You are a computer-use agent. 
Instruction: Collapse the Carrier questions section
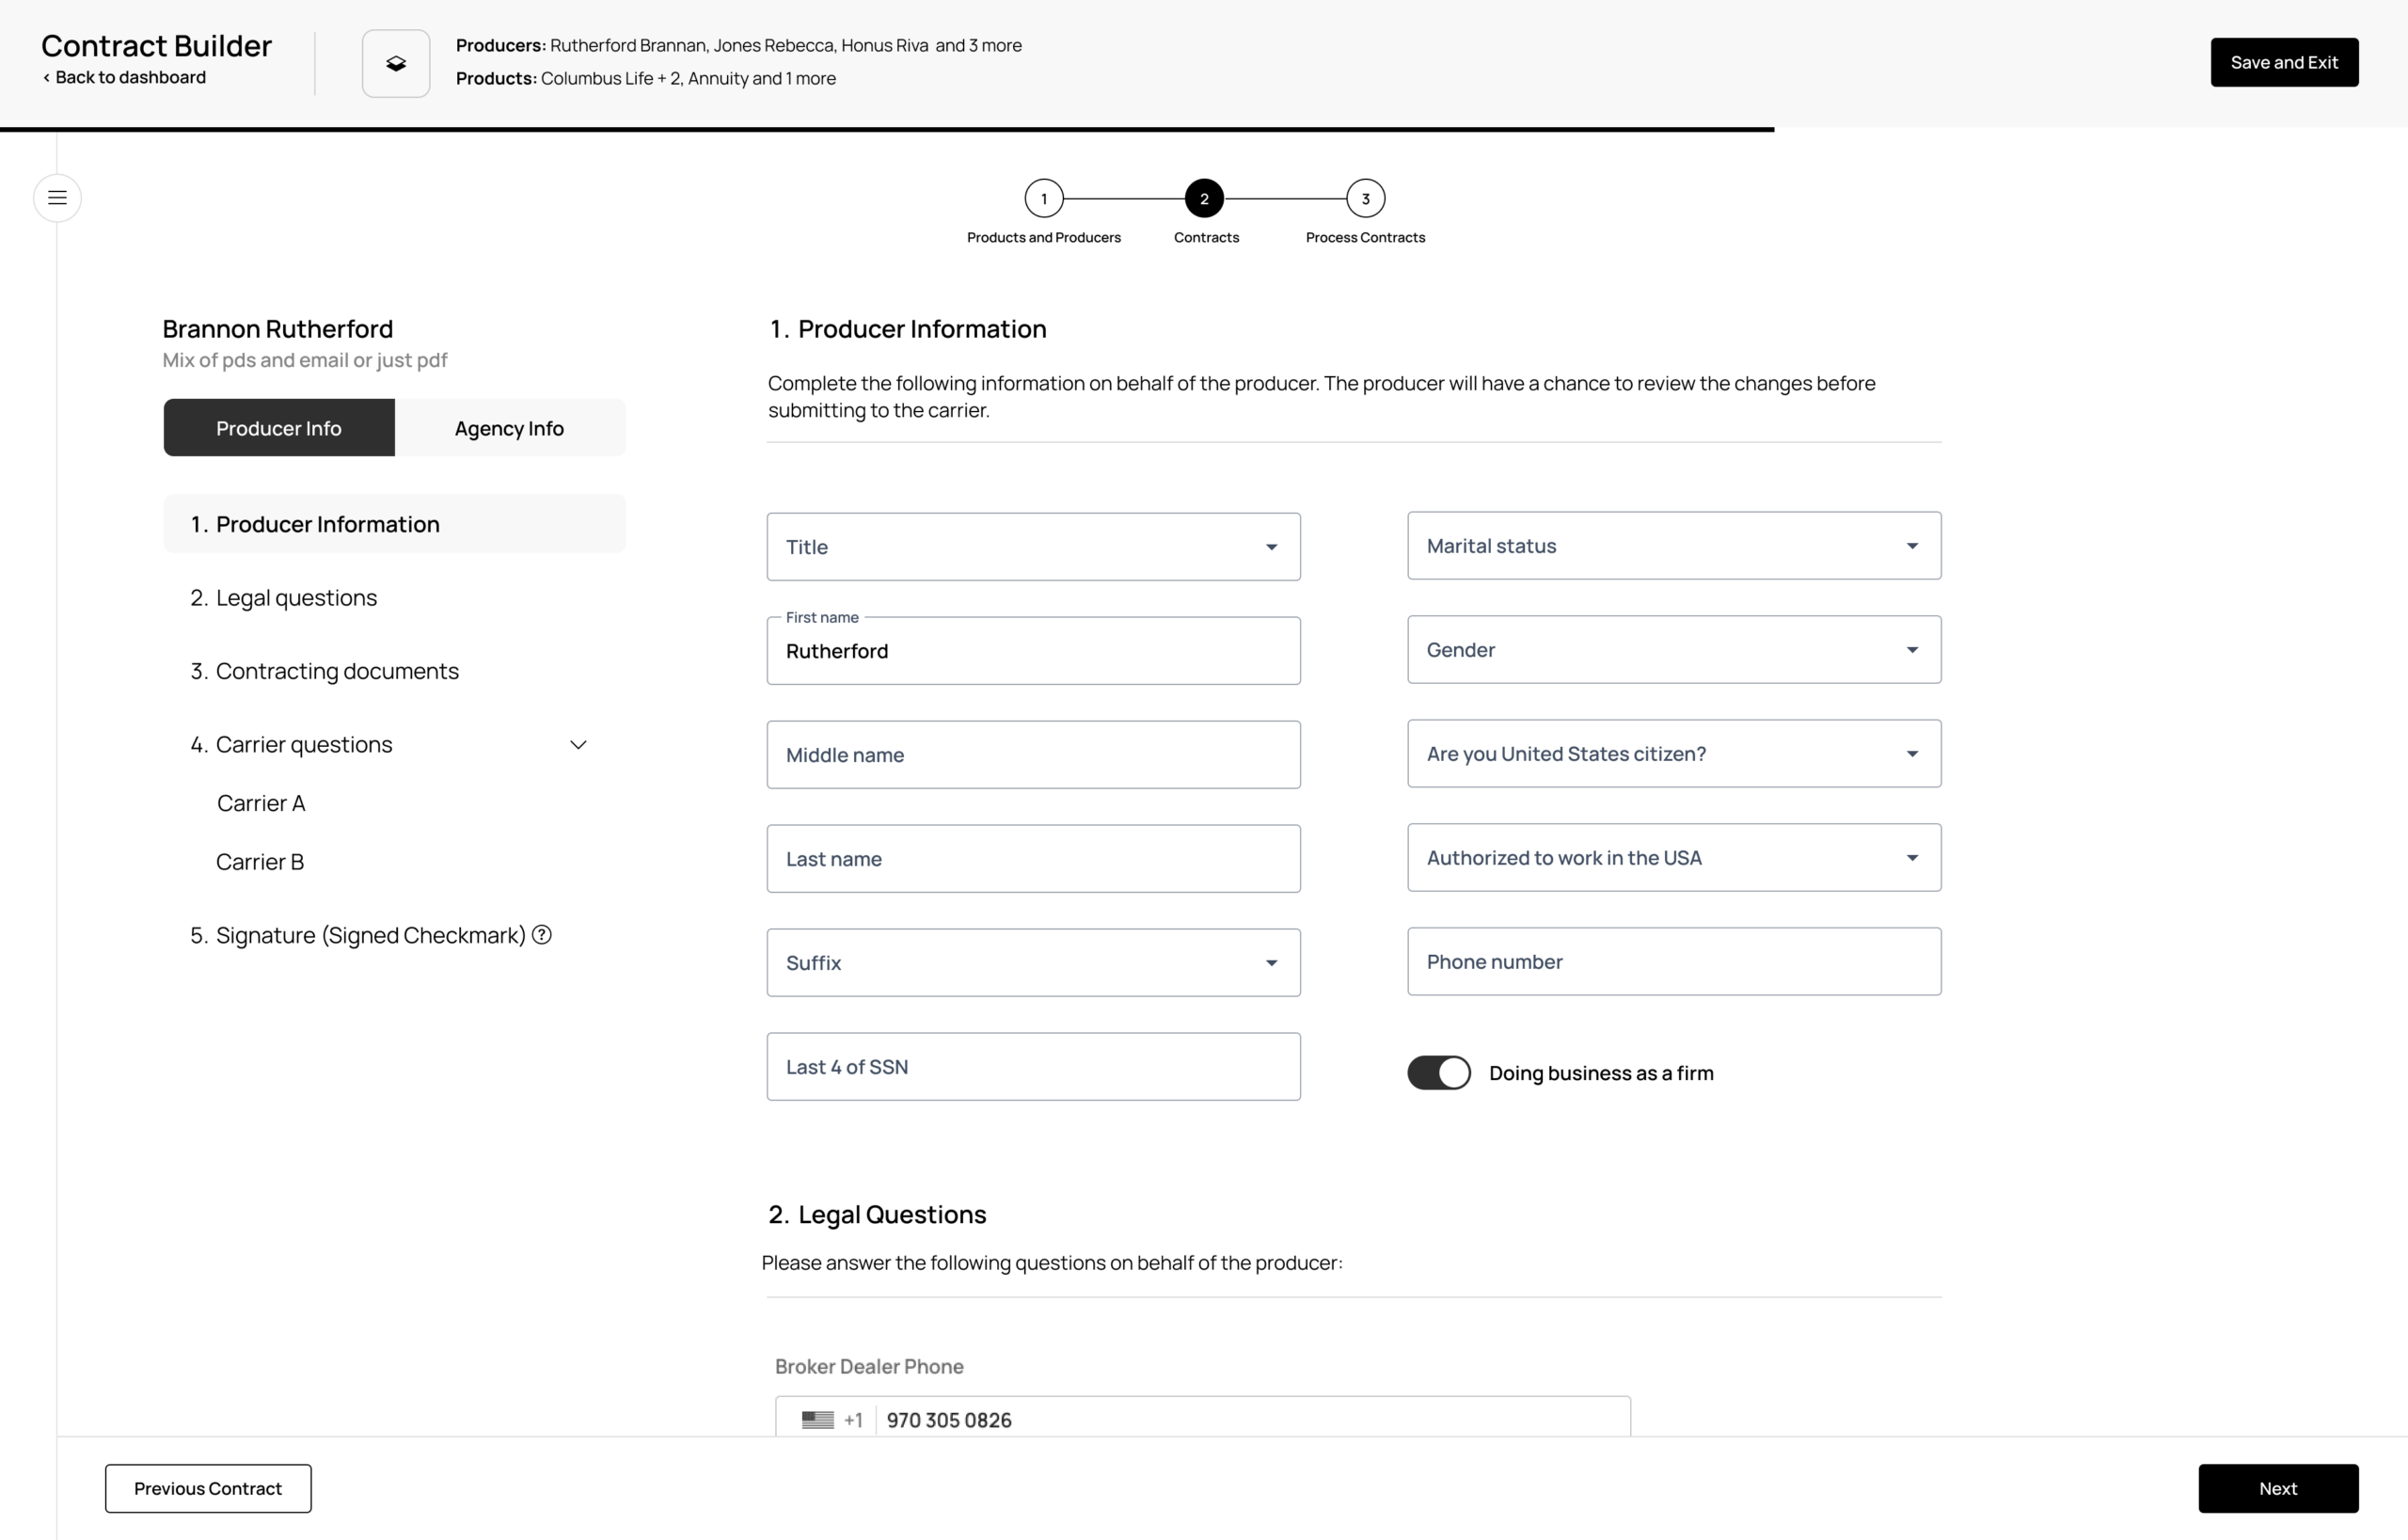tap(578, 745)
